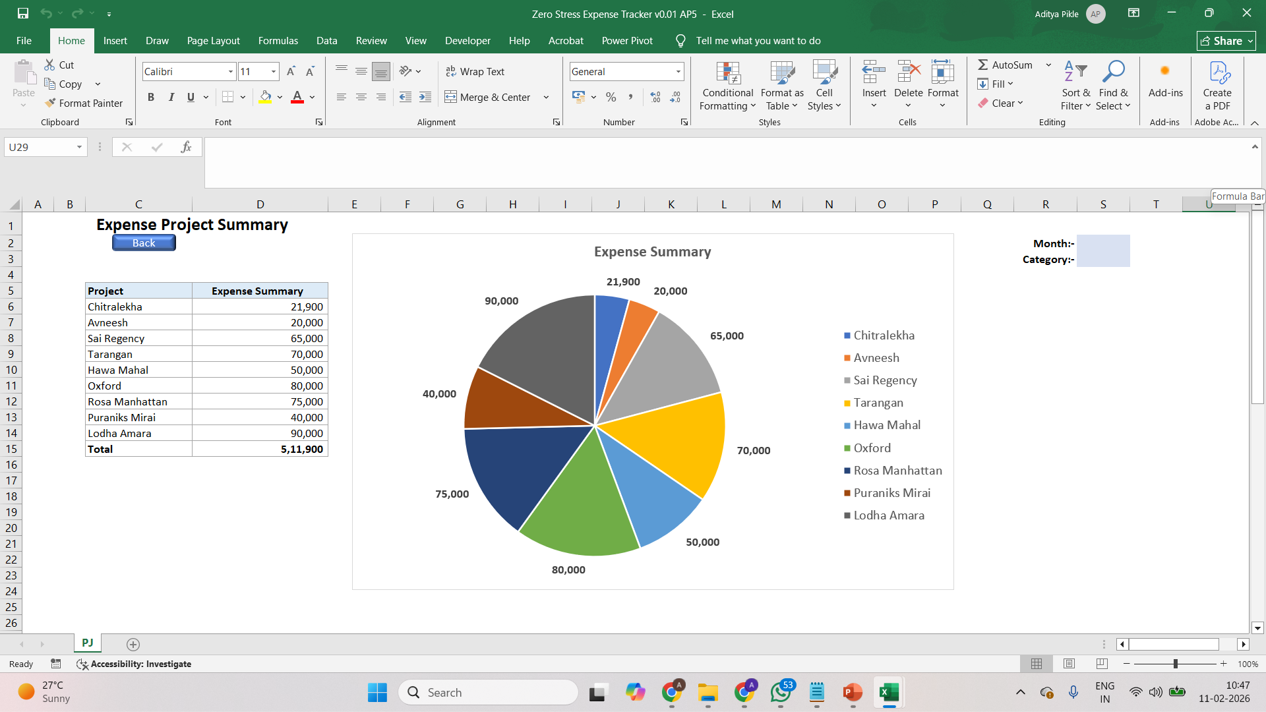Toggle Italic text formatting
Screen dimensions: 1266x712
171,98
